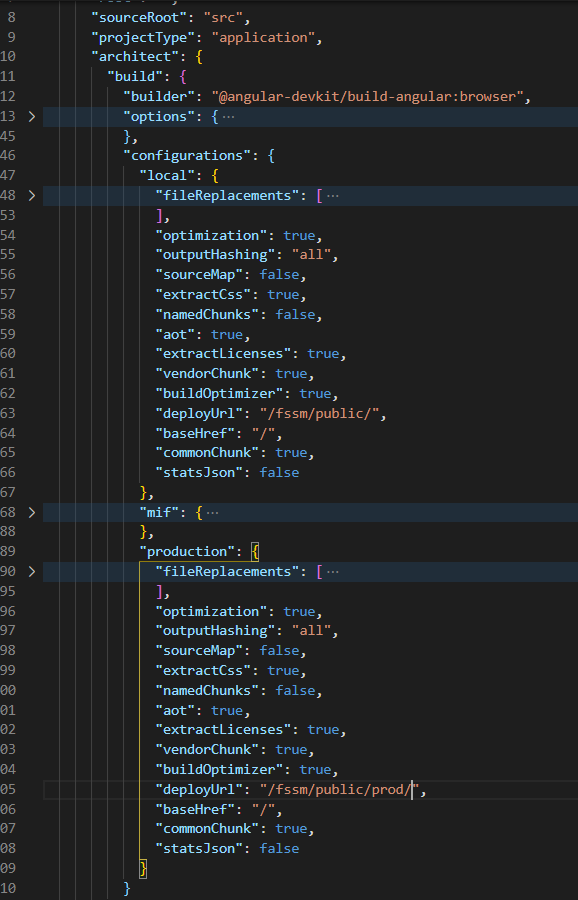The height and width of the screenshot is (900, 578).
Task: Select line 67 via its line number
Action: click(x=8, y=492)
